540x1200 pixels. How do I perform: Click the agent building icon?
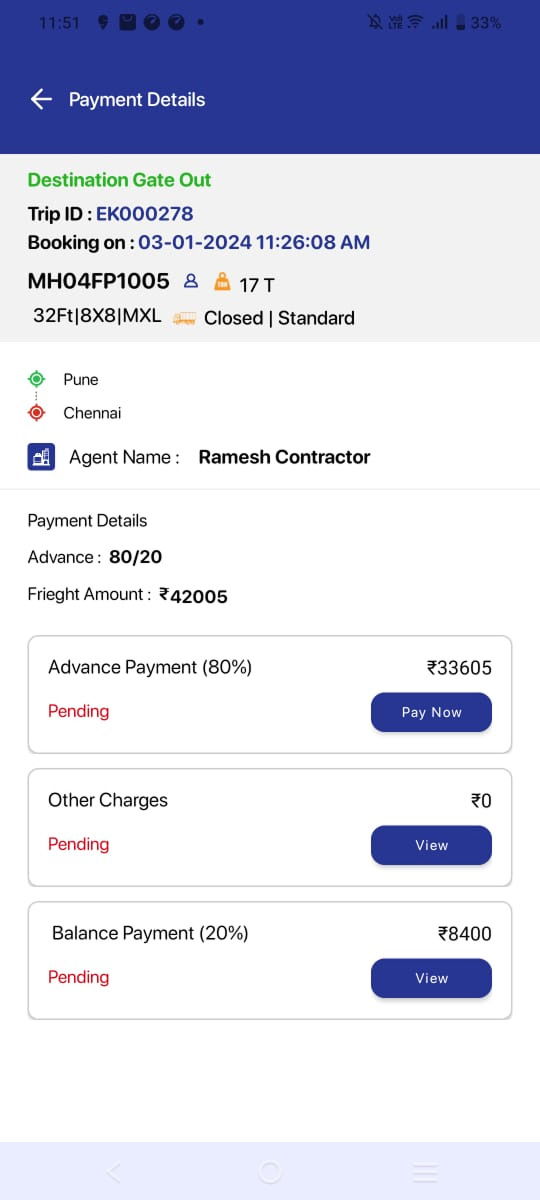tap(41, 457)
